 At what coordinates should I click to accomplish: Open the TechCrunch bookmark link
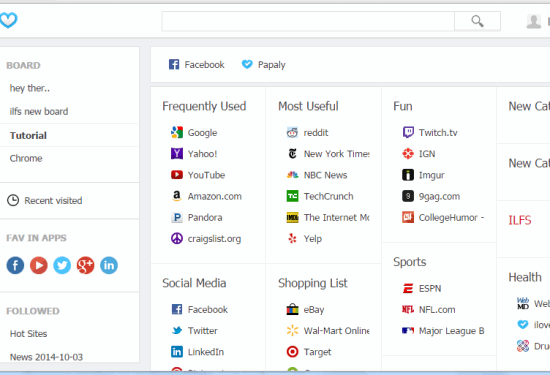point(329,196)
